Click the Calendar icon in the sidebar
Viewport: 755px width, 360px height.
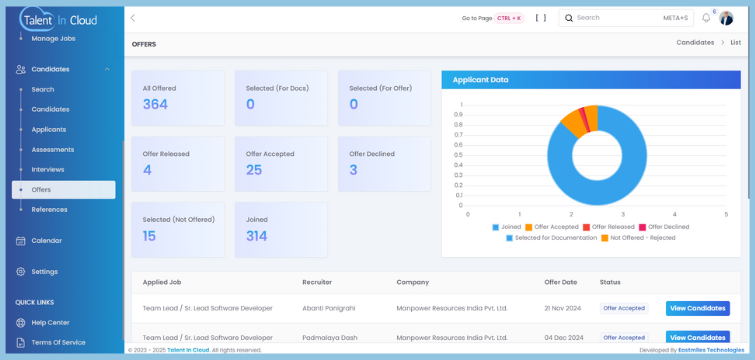tap(20, 241)
